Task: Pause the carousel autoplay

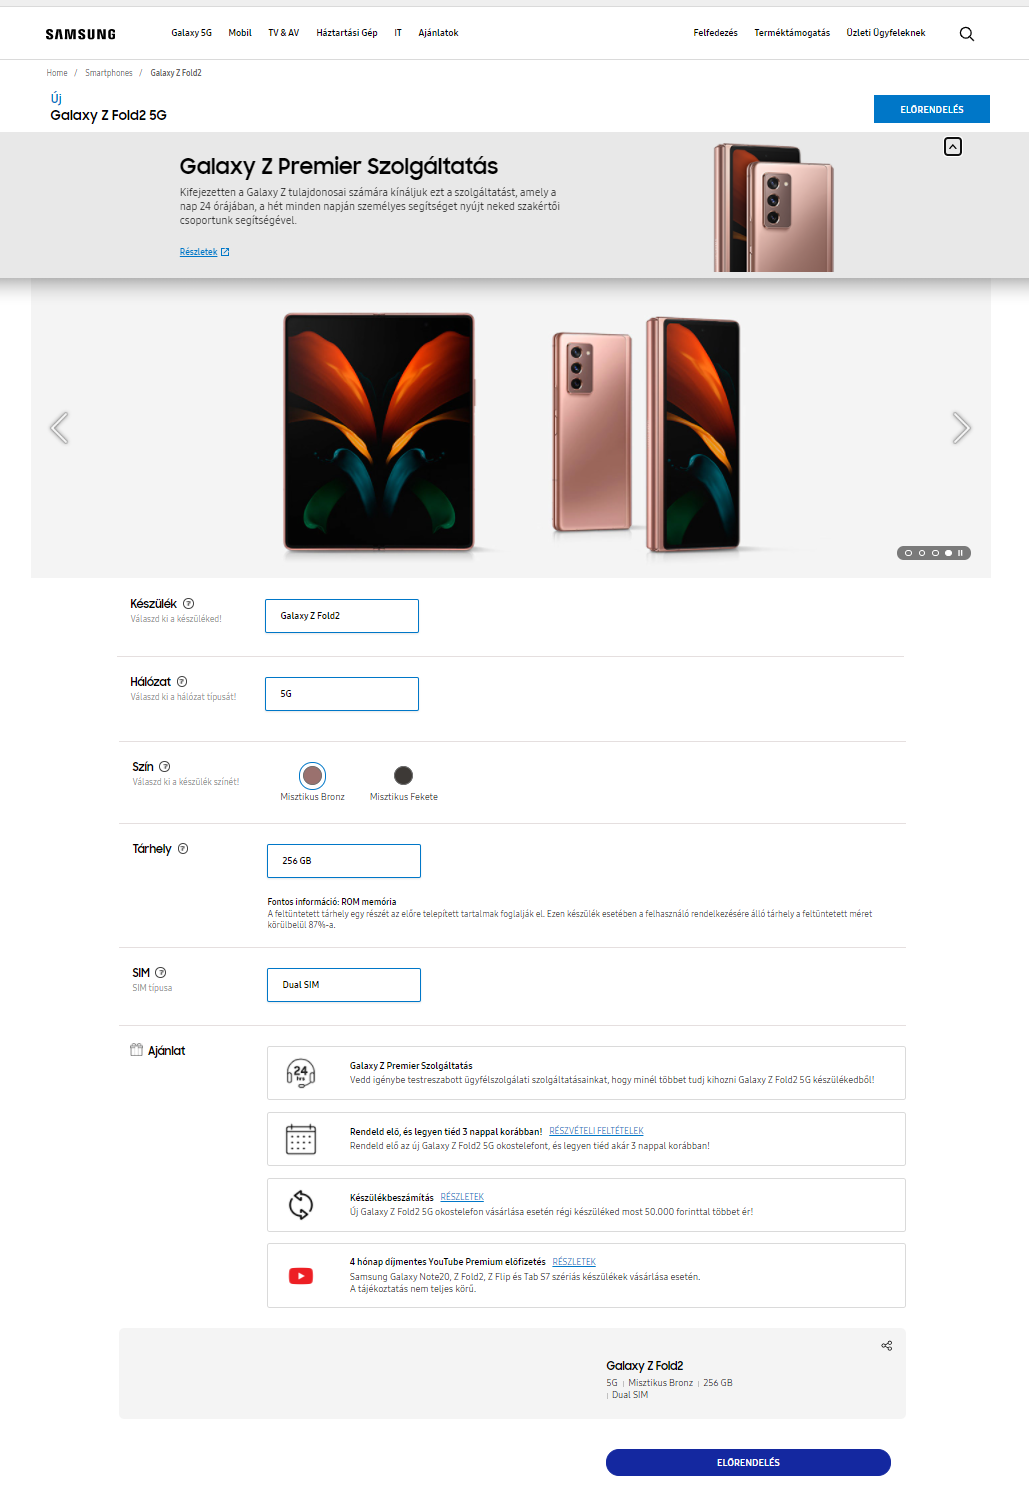Action: click(960, 553)
